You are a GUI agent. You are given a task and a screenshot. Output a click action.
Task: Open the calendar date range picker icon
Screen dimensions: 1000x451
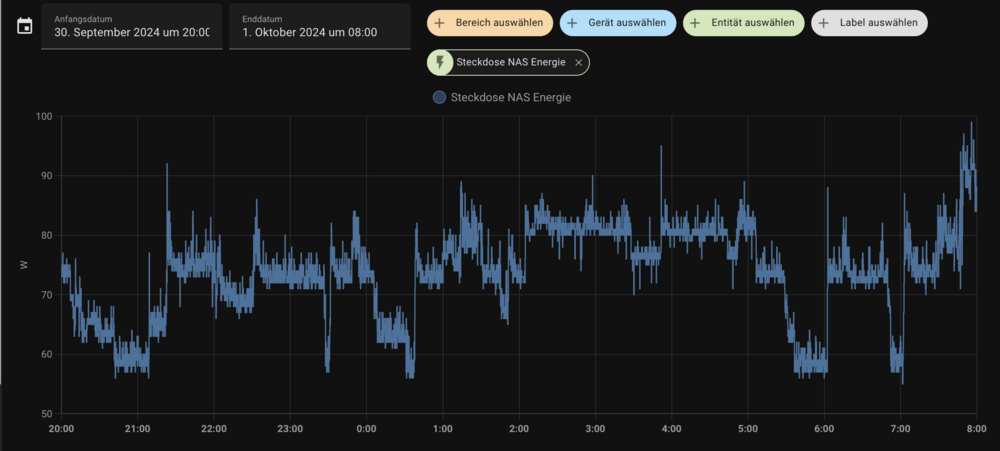(x=24, y=27)
